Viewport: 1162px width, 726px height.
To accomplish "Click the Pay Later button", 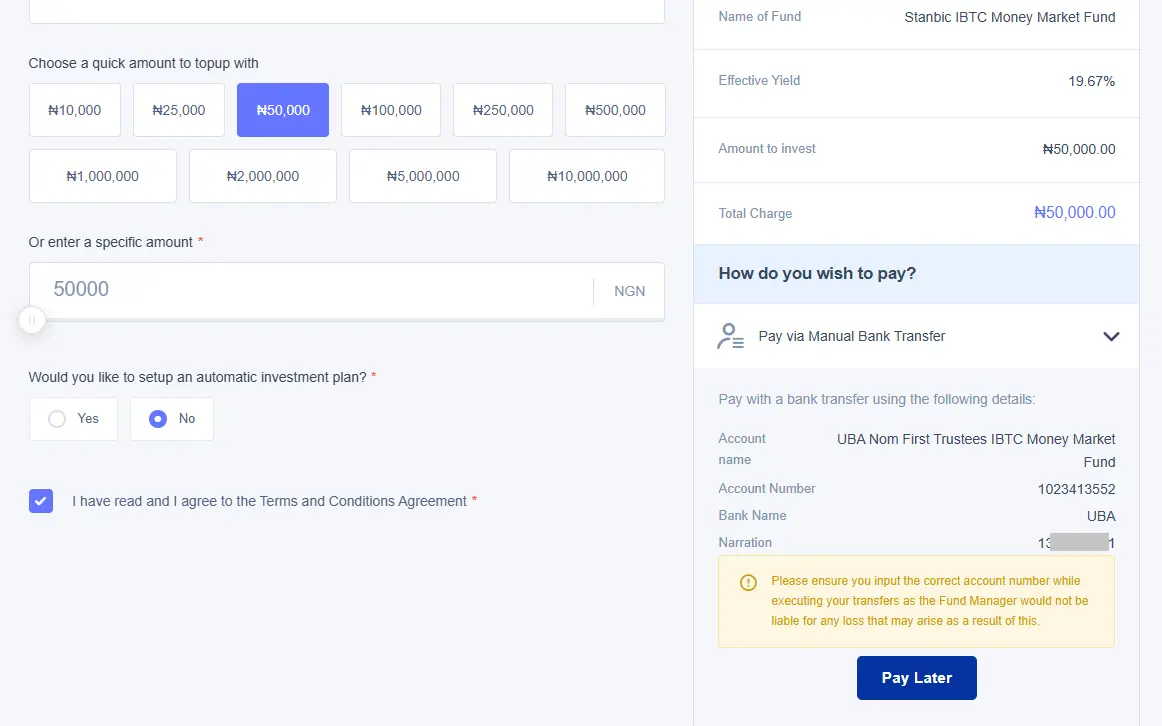I will (x=916, y=677).
